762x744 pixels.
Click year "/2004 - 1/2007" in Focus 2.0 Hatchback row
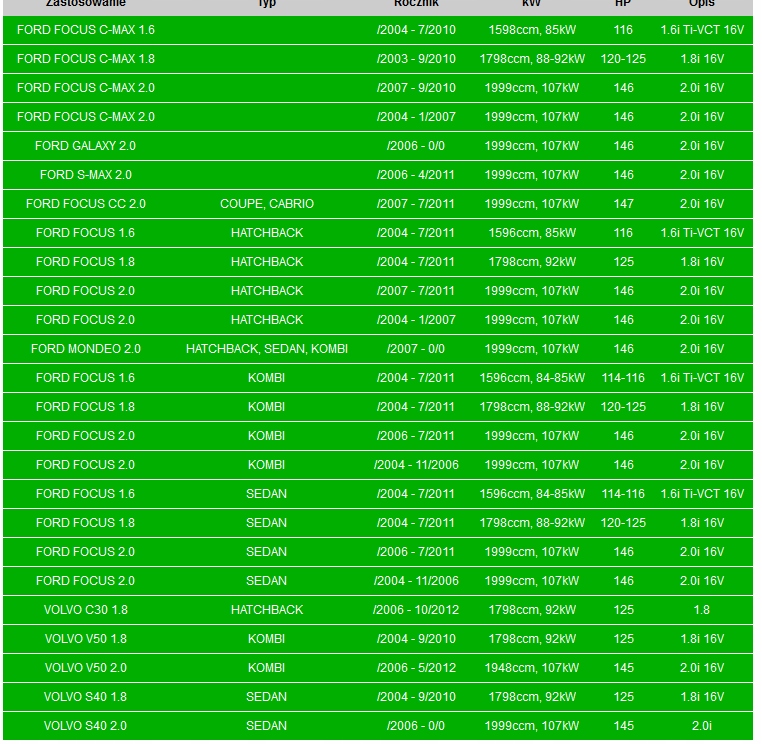(416, 320)
